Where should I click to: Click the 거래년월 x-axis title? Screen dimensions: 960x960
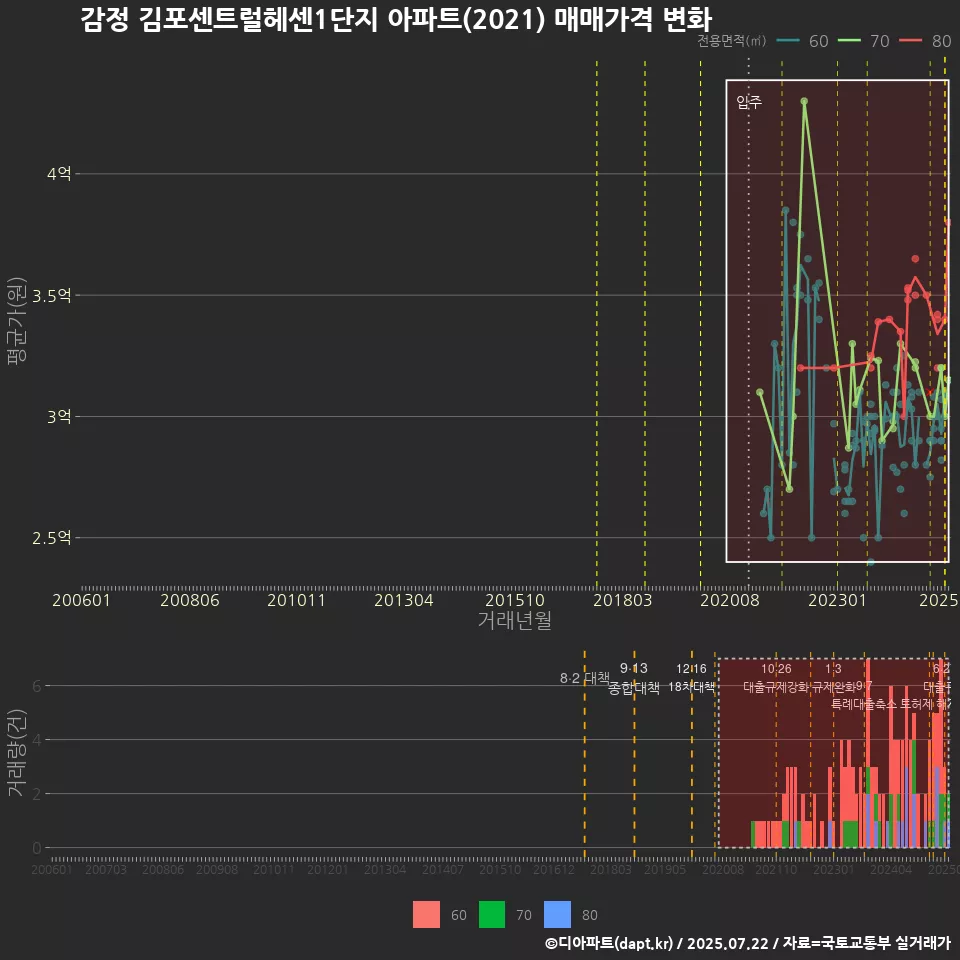[x=514, y=620]
